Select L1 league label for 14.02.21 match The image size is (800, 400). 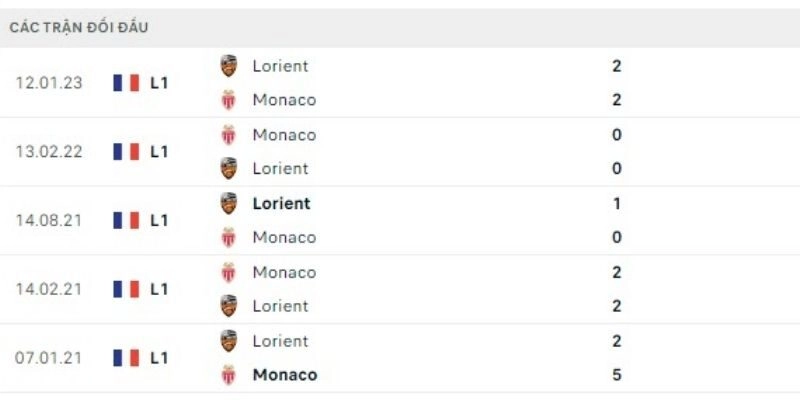(159, 289)
